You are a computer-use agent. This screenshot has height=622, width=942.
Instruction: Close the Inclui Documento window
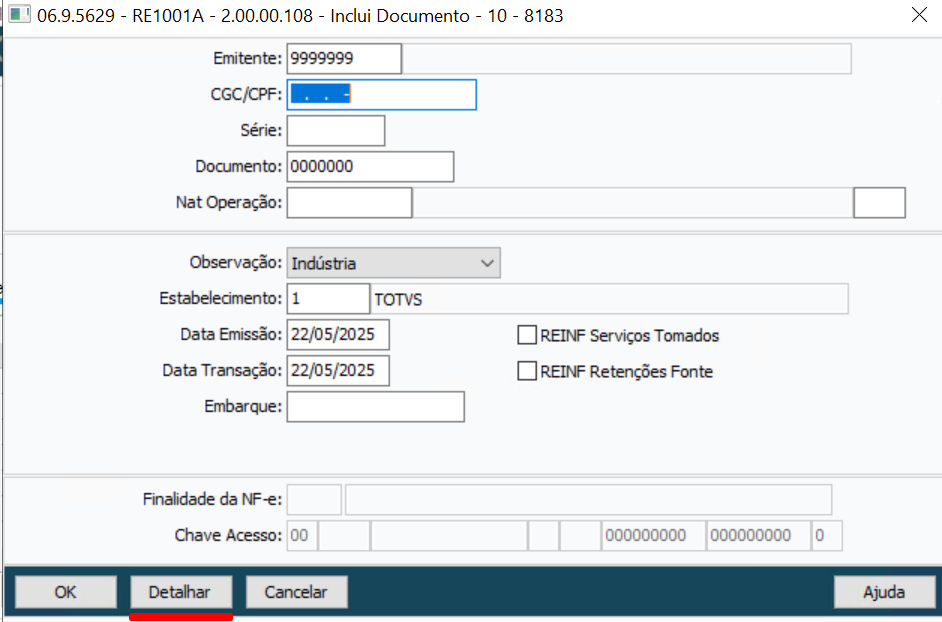point(919,15)
